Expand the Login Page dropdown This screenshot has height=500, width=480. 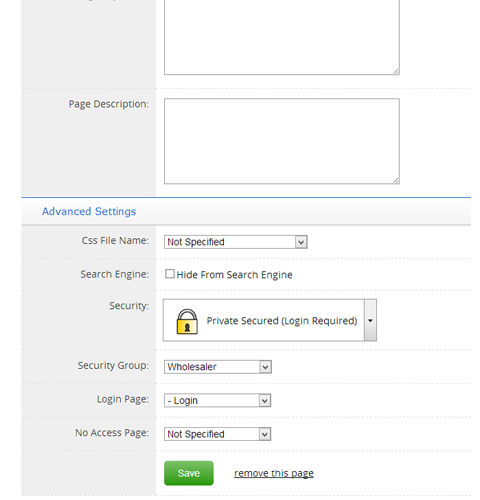coord(217,400)
